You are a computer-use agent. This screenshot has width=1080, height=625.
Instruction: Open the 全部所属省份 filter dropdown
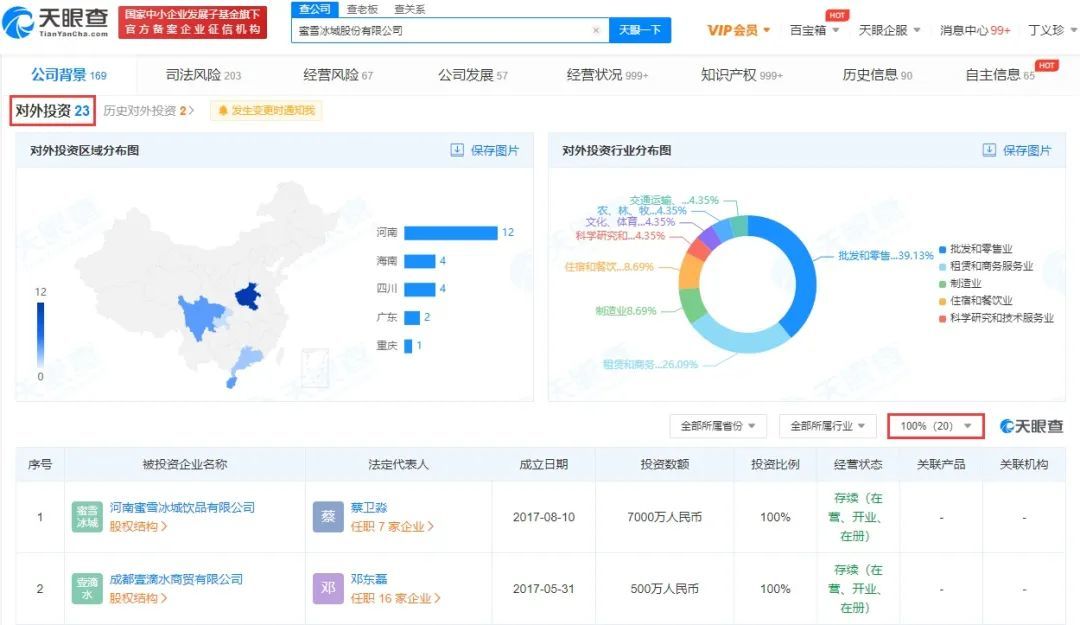[718, 427]
